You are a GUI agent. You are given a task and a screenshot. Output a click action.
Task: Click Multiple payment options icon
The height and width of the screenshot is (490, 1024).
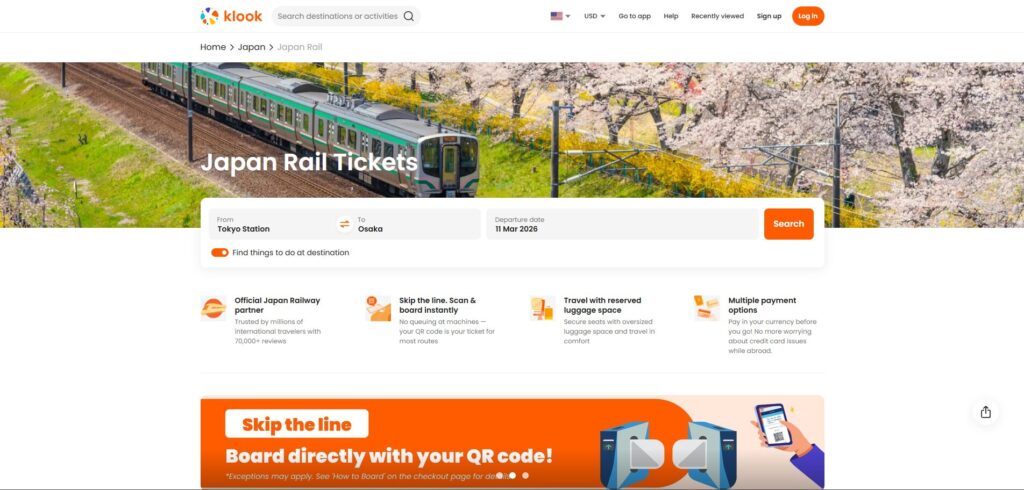click(x=707, y=308)
